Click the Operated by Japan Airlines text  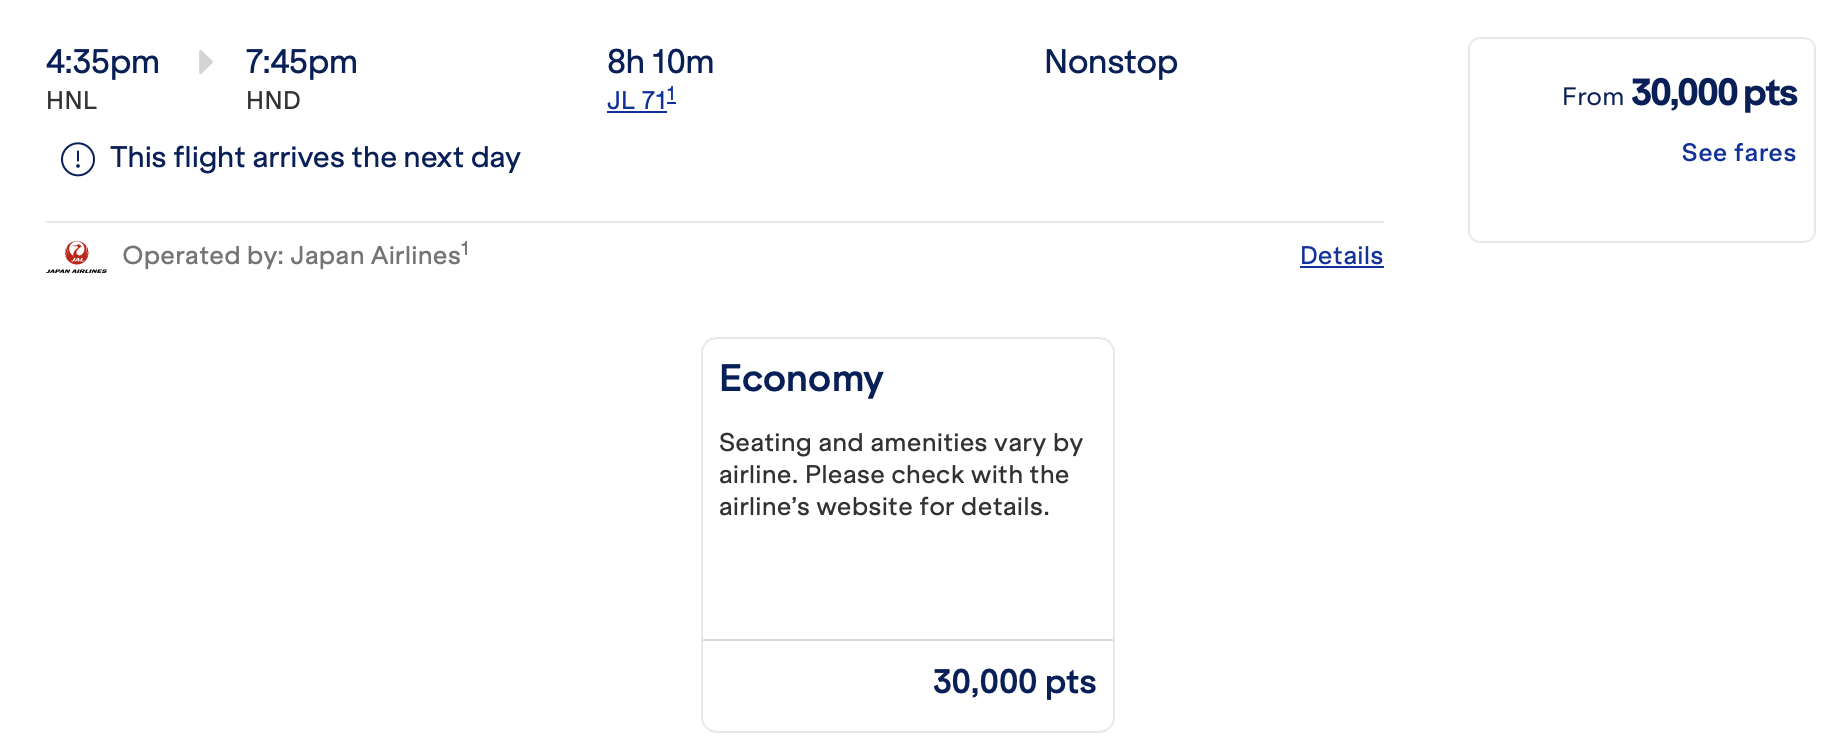click(291, 256)
